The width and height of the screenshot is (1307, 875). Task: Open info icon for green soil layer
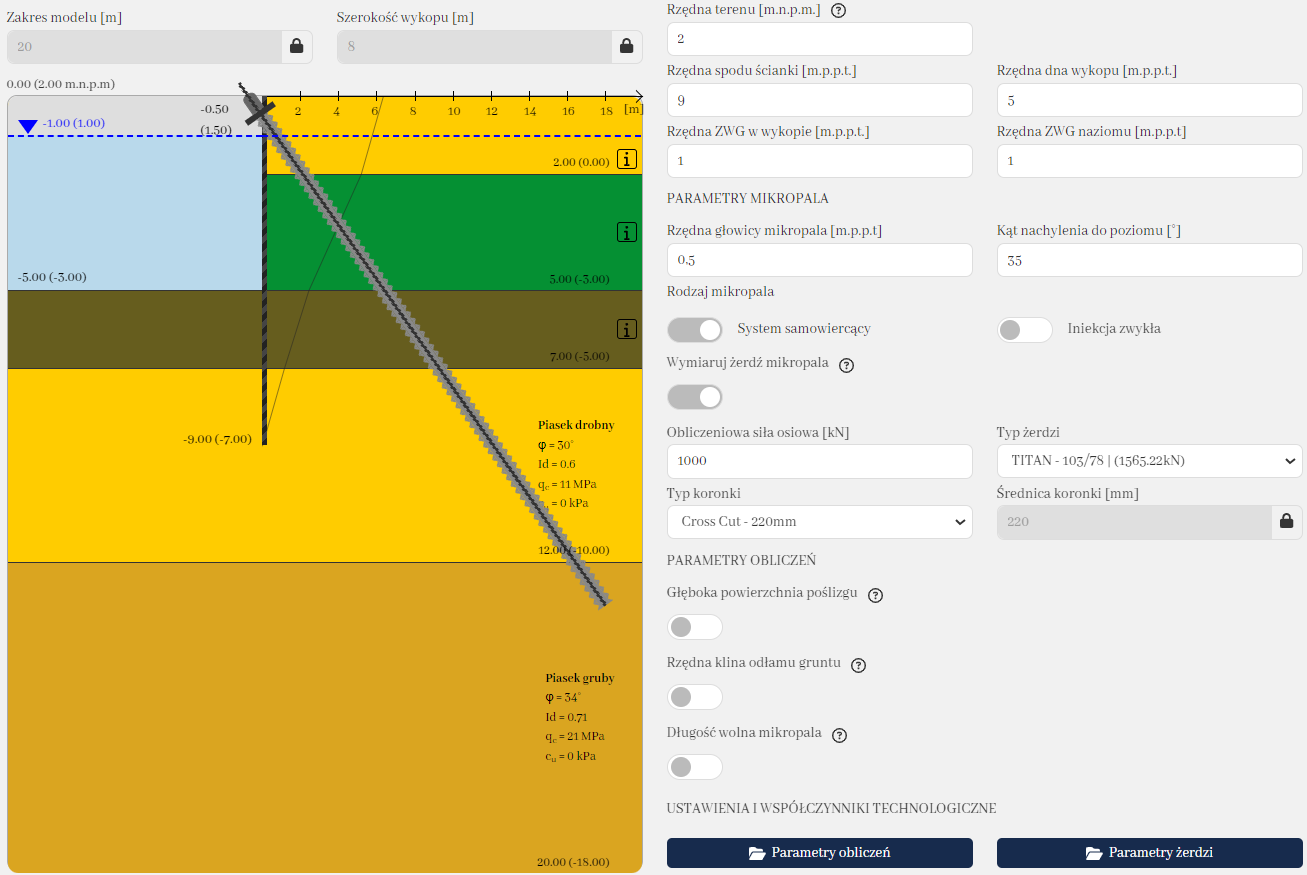[x=627, y=233]
